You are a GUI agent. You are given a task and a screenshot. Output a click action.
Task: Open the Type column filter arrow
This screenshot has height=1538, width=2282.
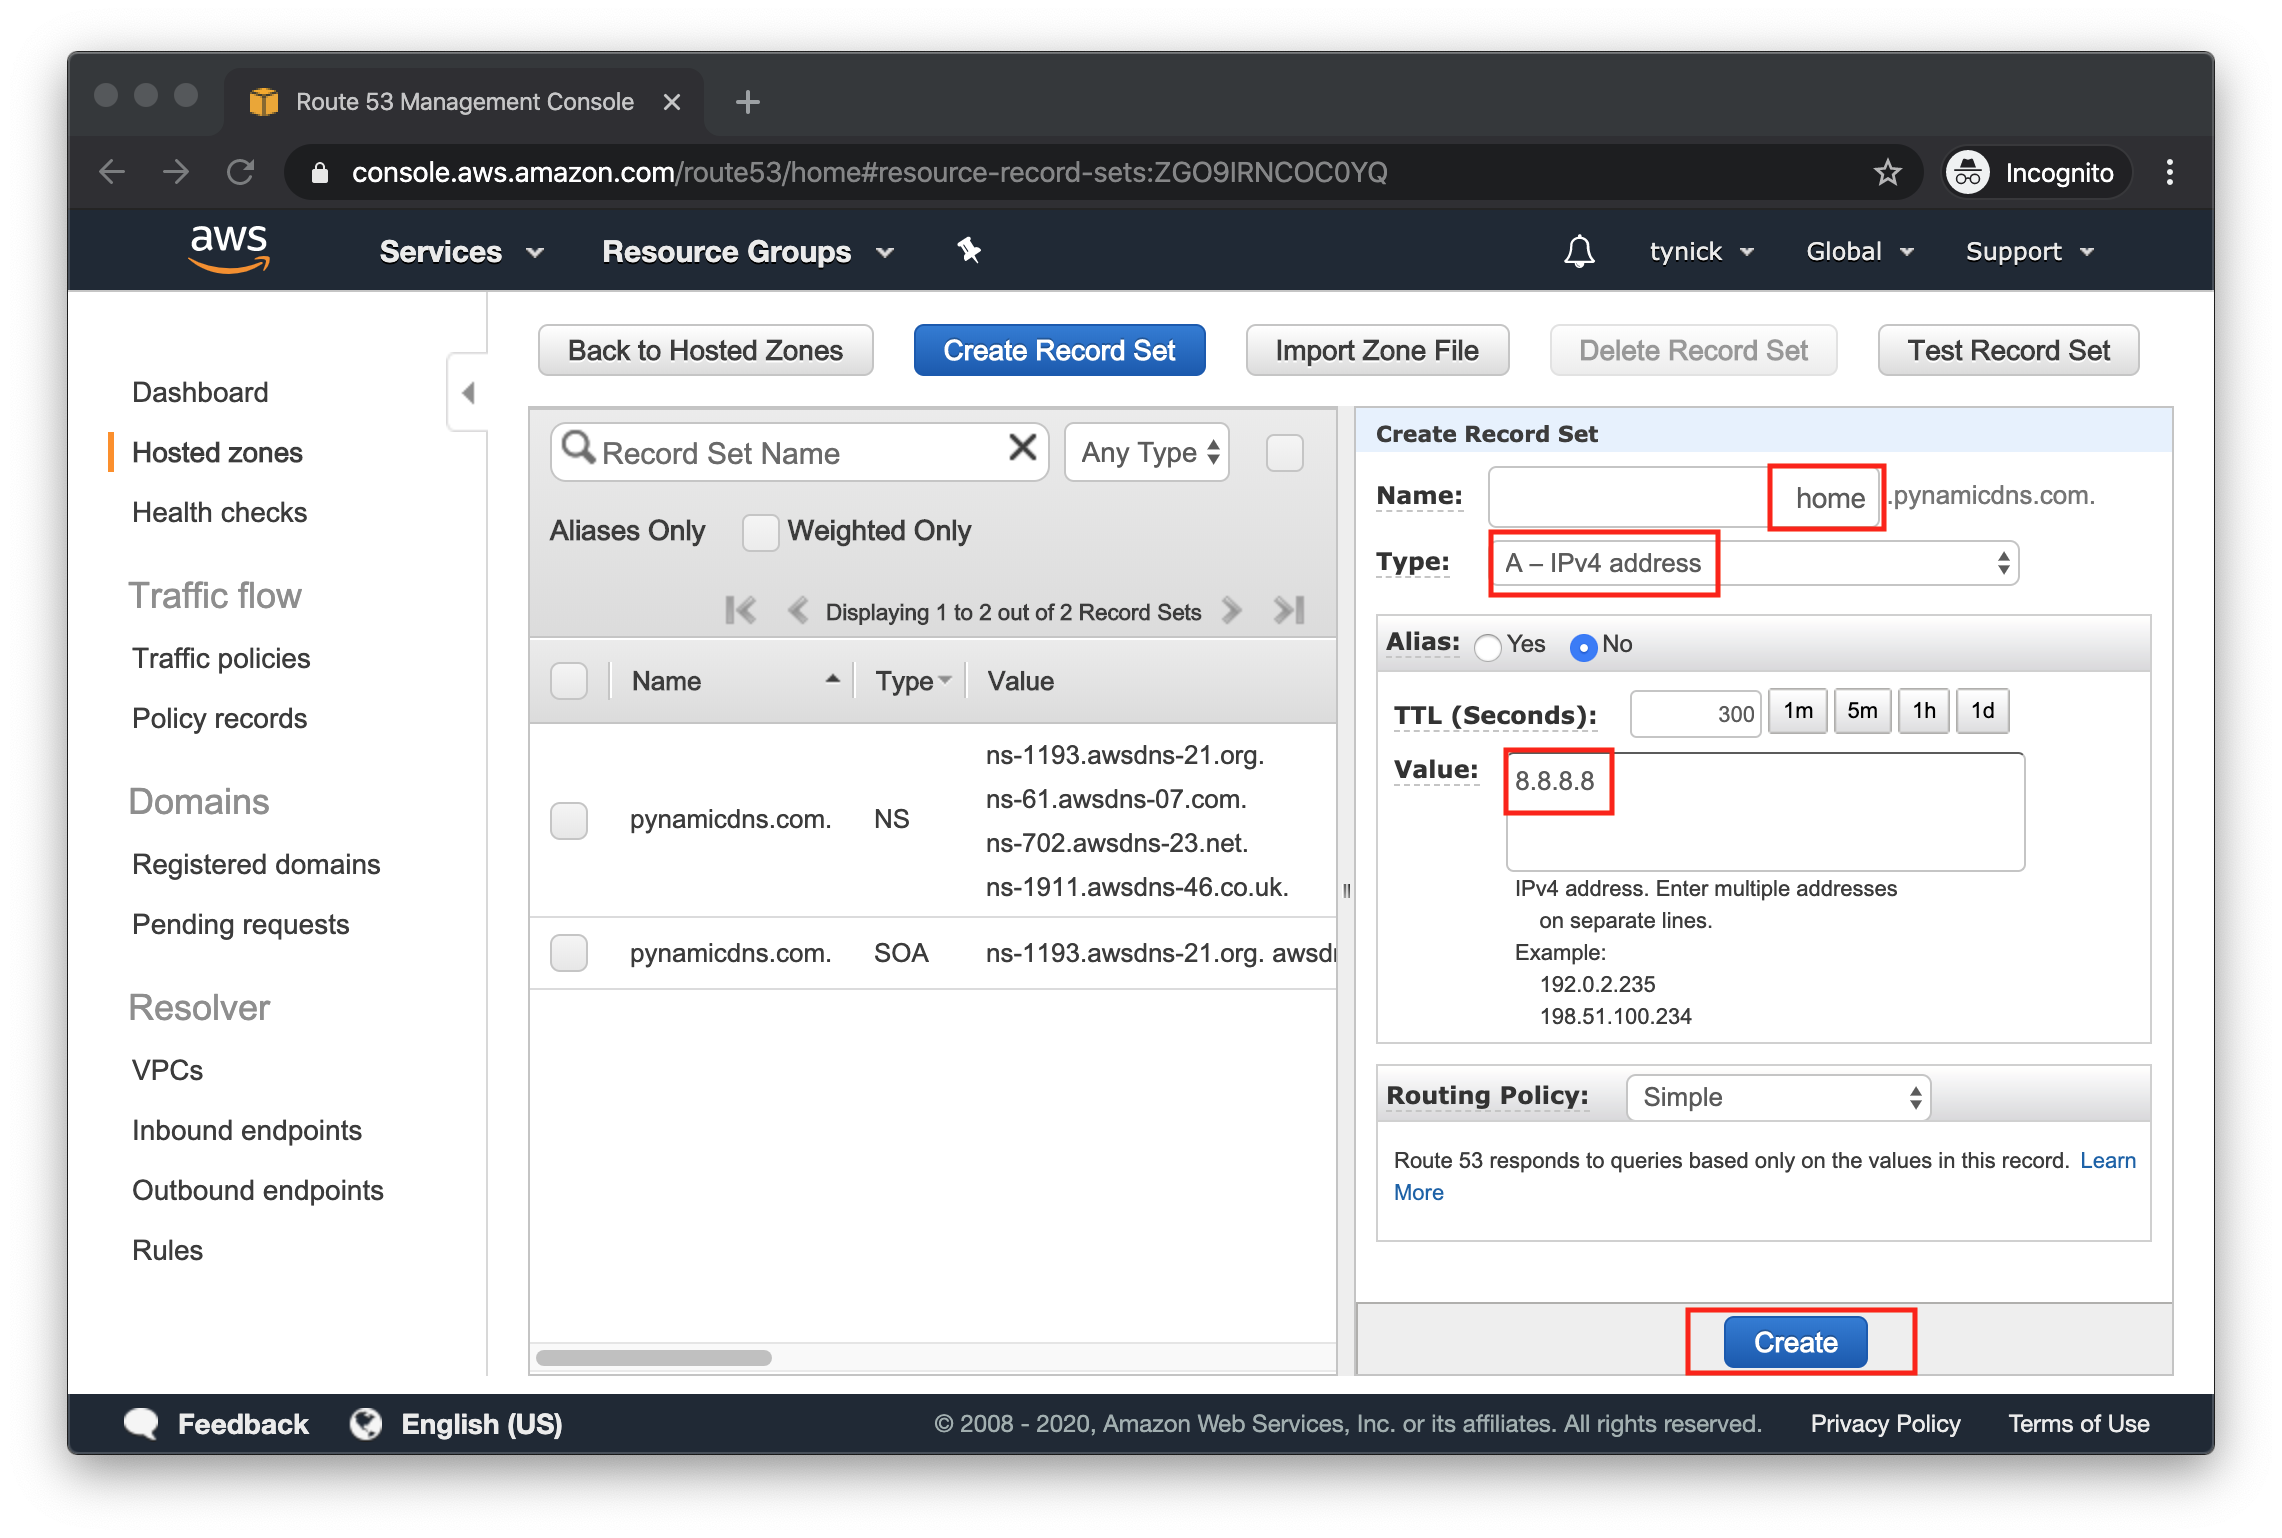pyautogui.click(x=945, y=680)
